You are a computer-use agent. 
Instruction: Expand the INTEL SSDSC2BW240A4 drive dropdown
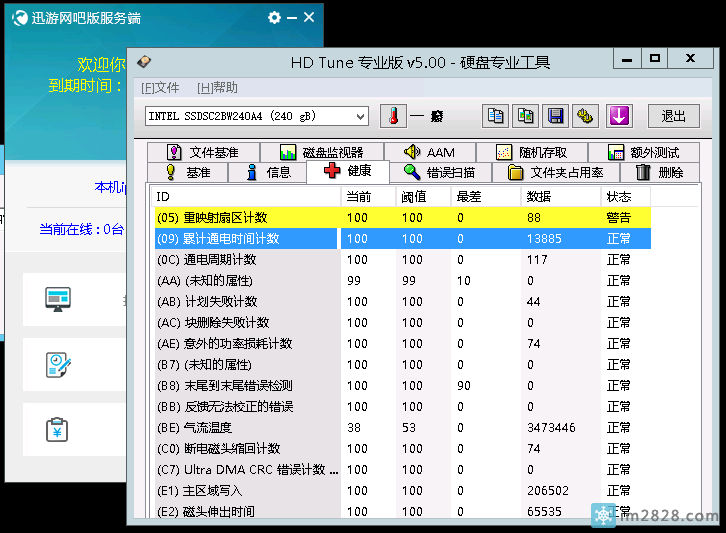(x=359, y=116)
